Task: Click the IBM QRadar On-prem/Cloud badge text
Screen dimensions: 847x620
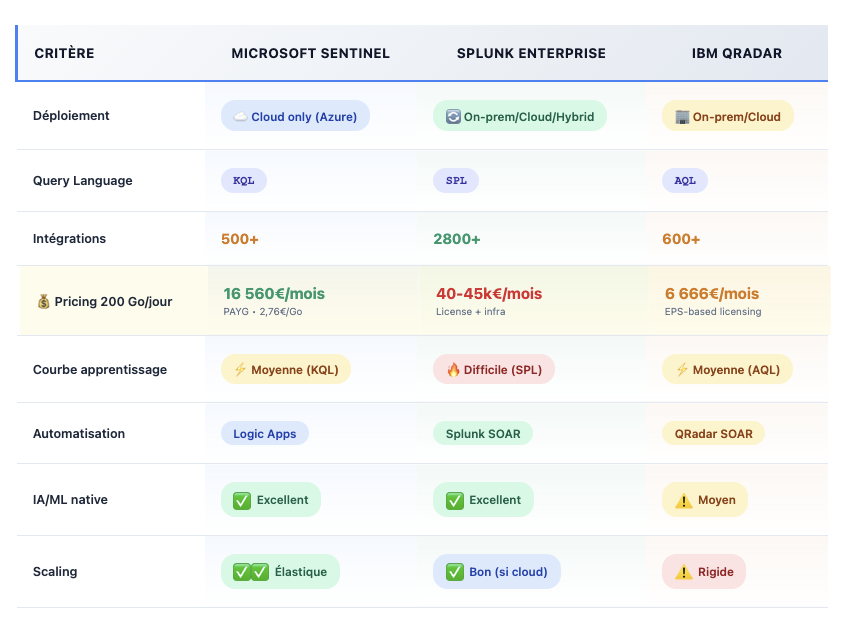Action: click(x=737, y=117)
